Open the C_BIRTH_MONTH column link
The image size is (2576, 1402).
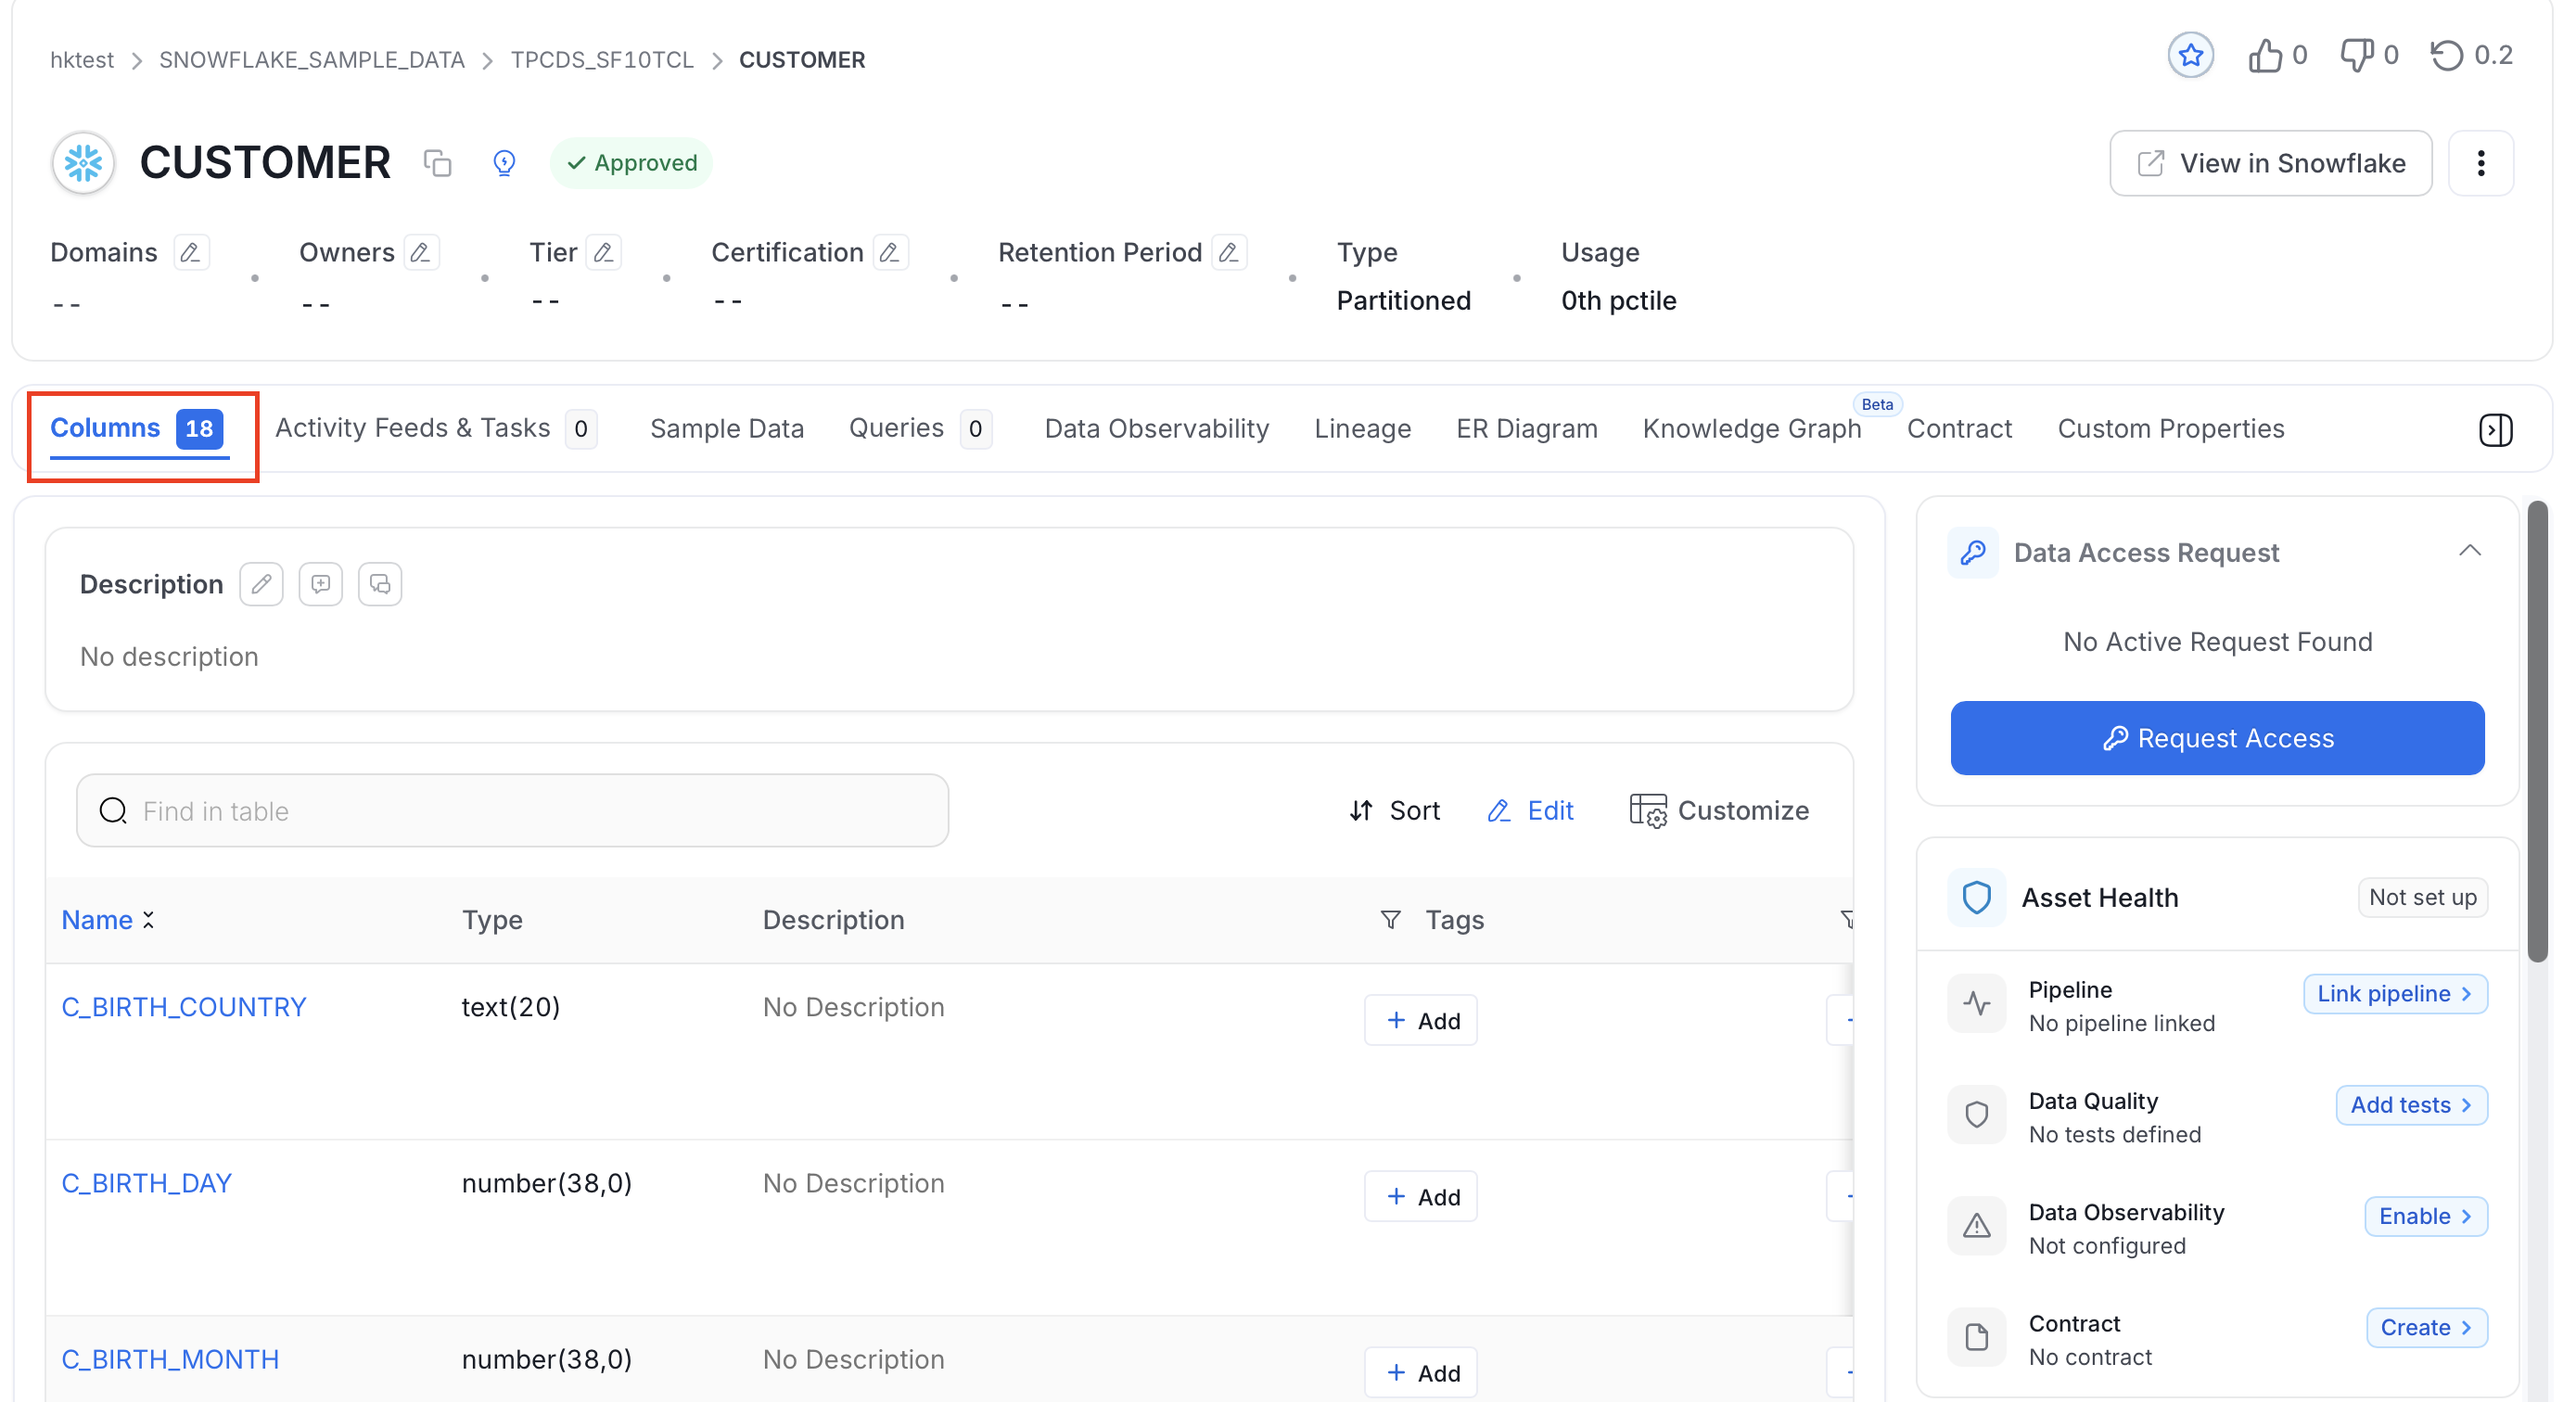(170, 1359)
